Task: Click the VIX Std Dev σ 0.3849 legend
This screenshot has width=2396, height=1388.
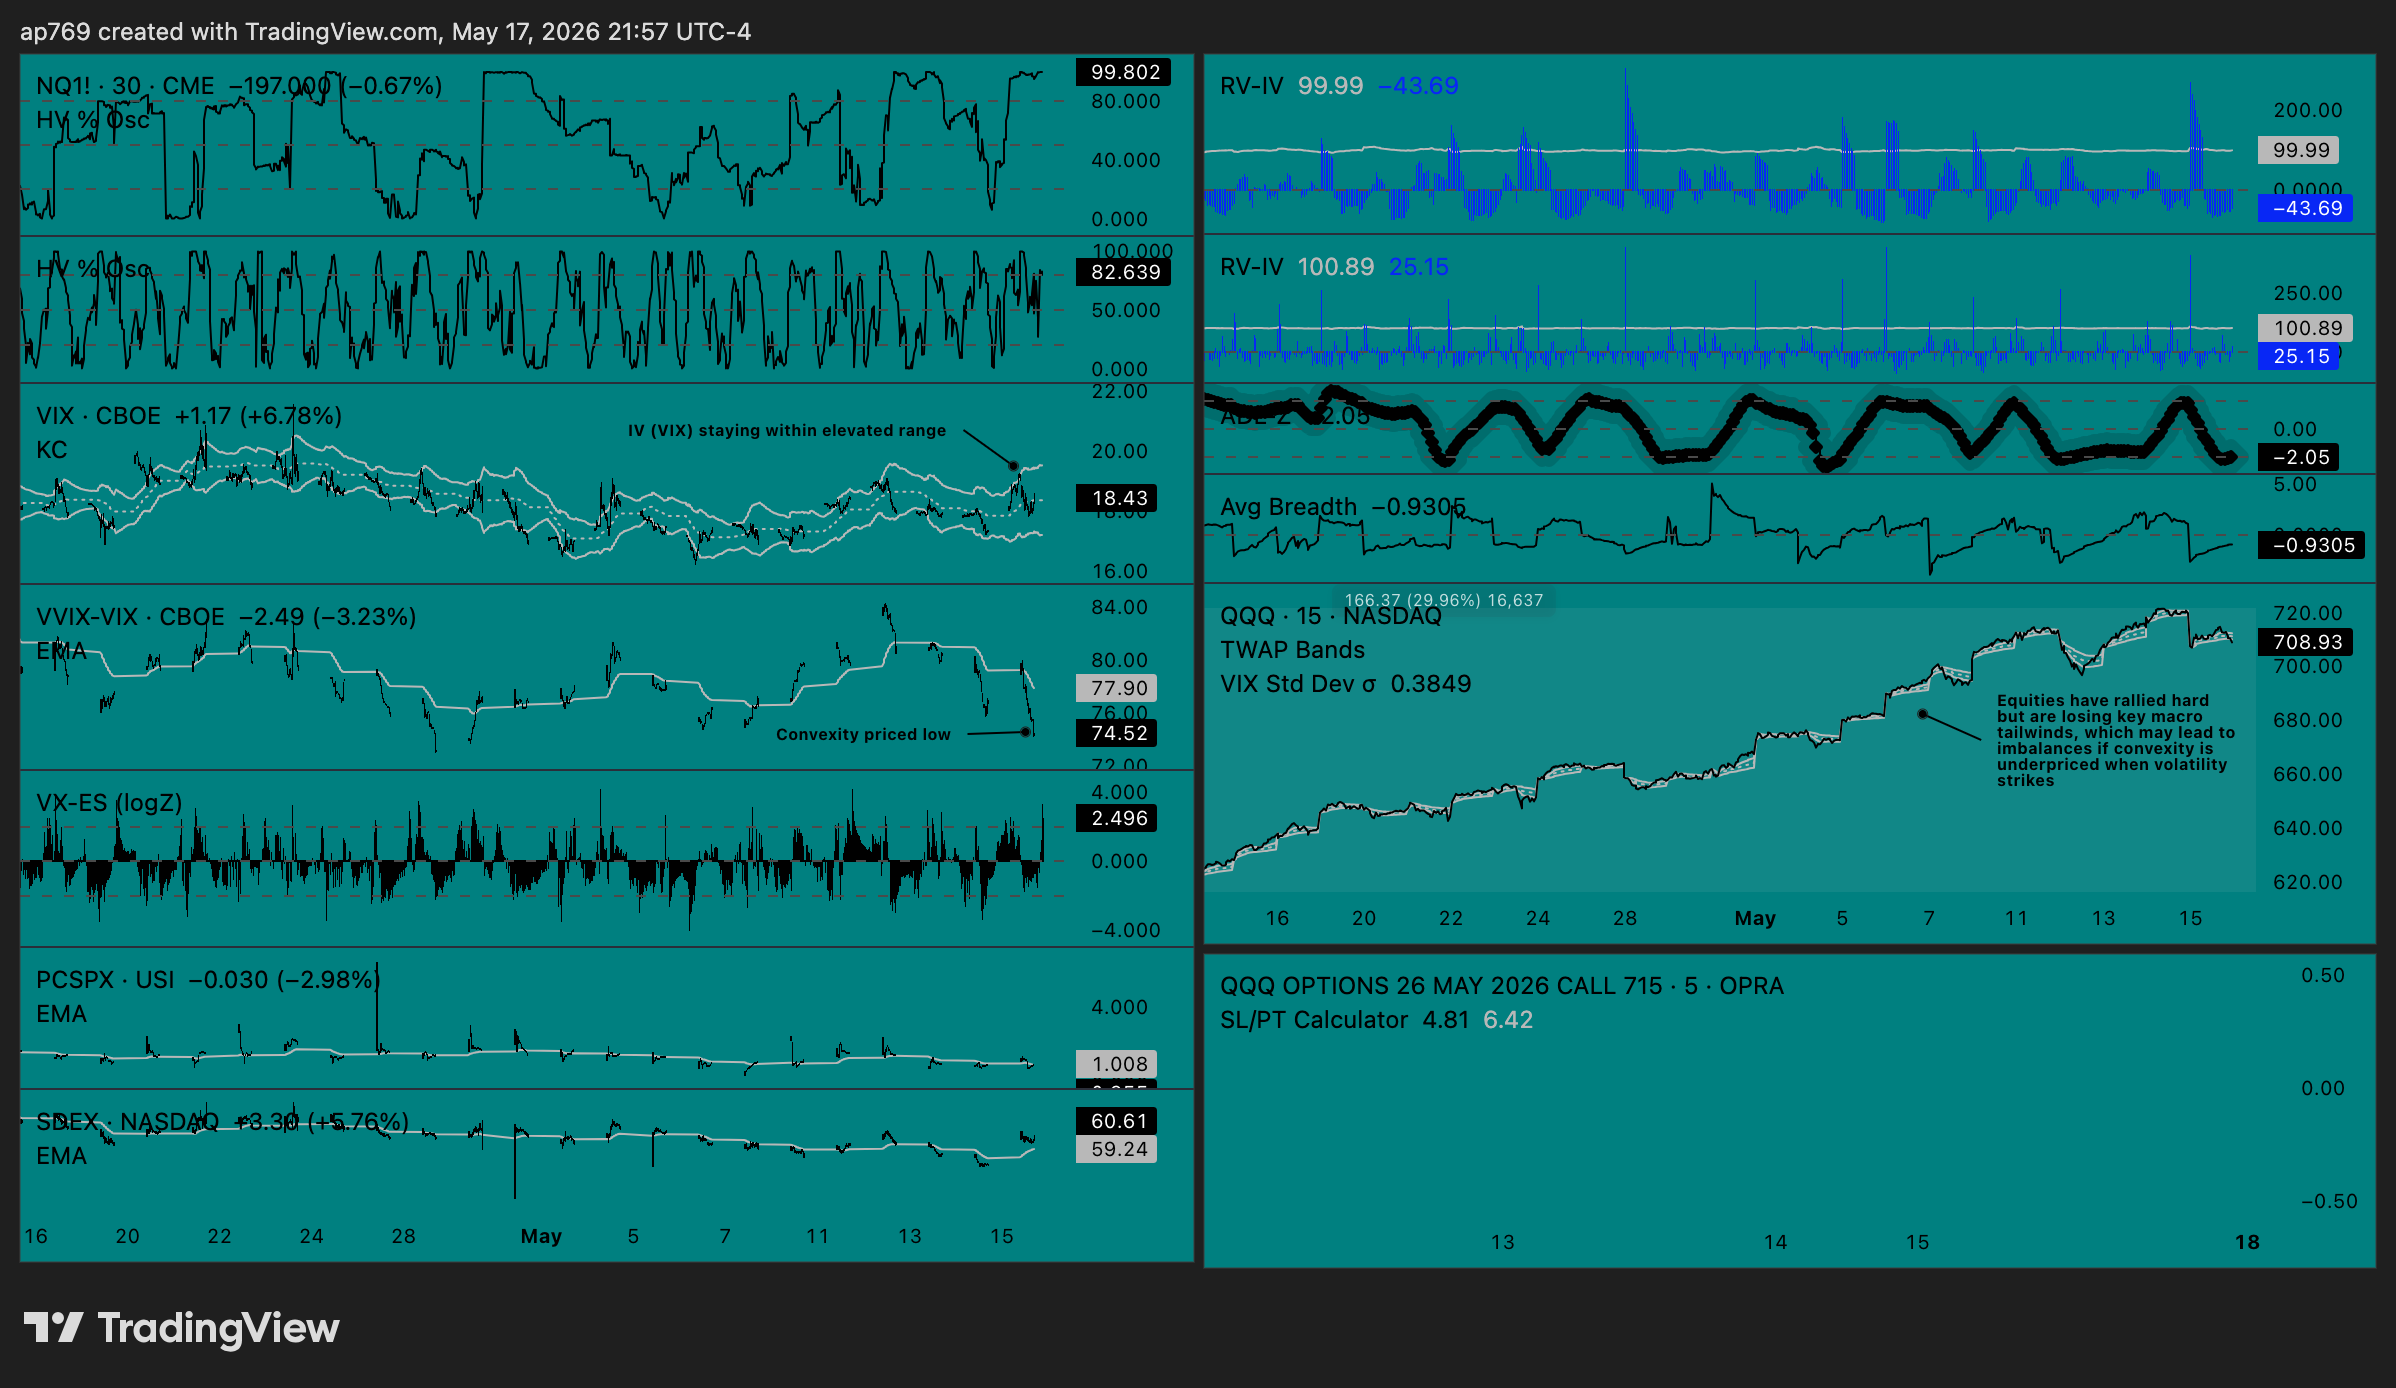Action: (x=1345, y=684)
